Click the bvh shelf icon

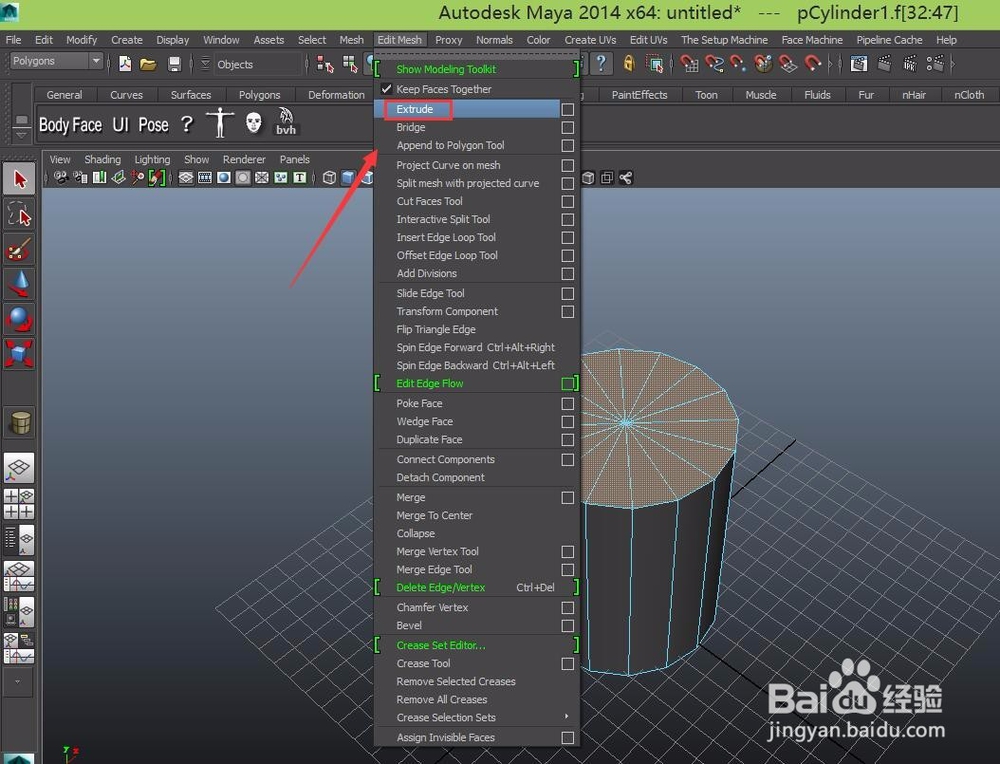[286, 122]
